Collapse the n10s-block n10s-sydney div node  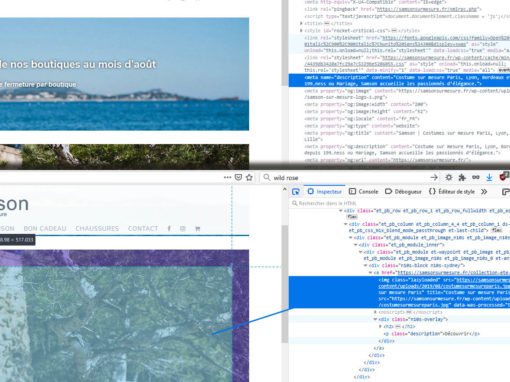tap(366, 265)
